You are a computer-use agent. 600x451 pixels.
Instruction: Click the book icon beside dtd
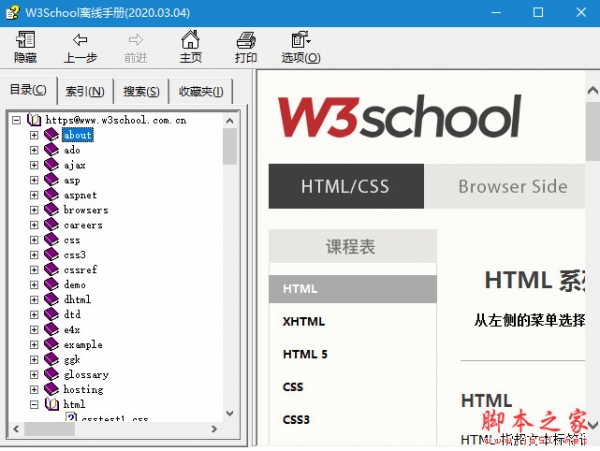(x=51, y=314)
